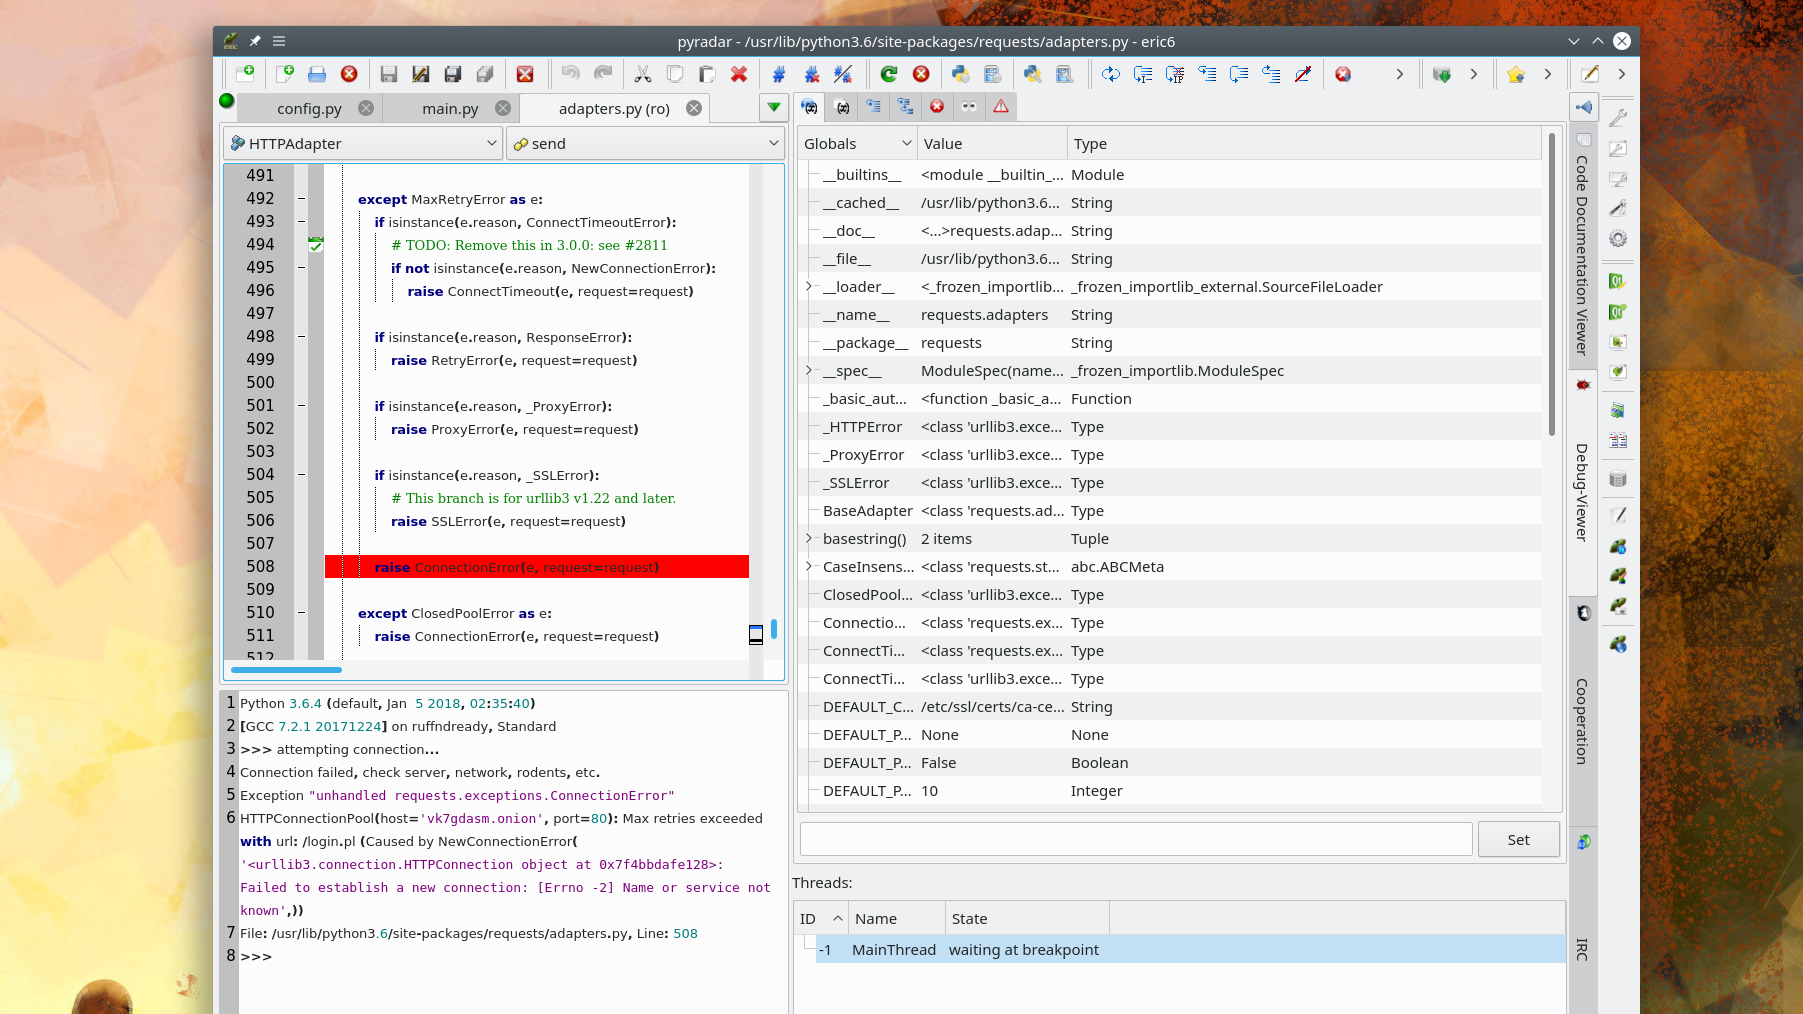Open the HTTPAdapter class dropdown
Viewport: 1803px width, 1014px height.
(x=363, y=144)
